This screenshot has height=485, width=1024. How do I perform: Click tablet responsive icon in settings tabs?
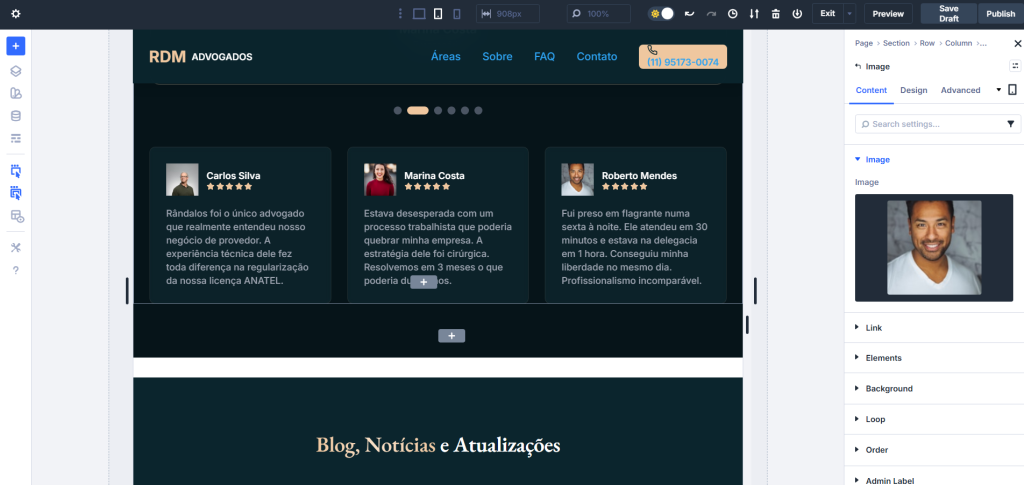[x=1012, y=90]
